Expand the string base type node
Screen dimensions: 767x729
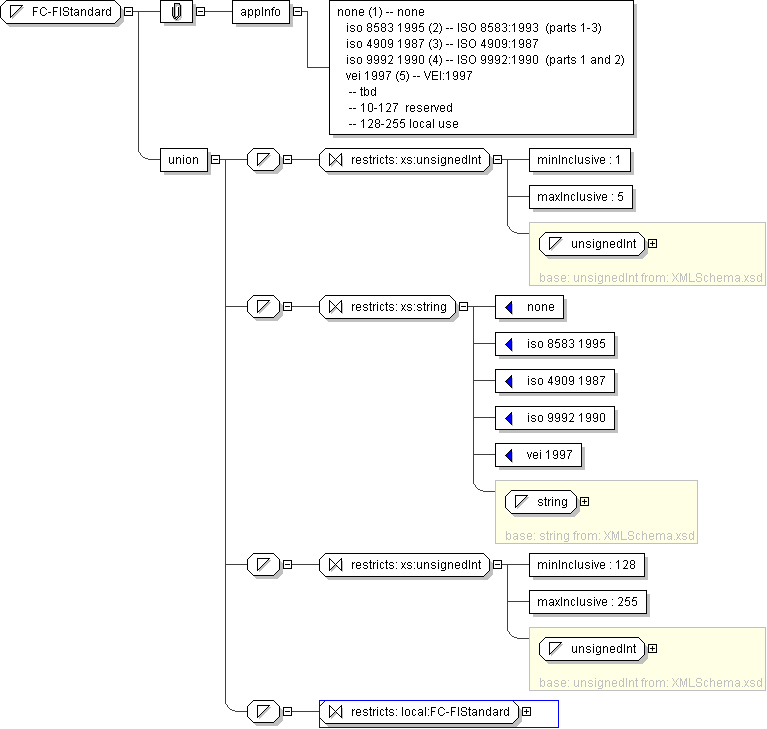[x=585, y=502]
